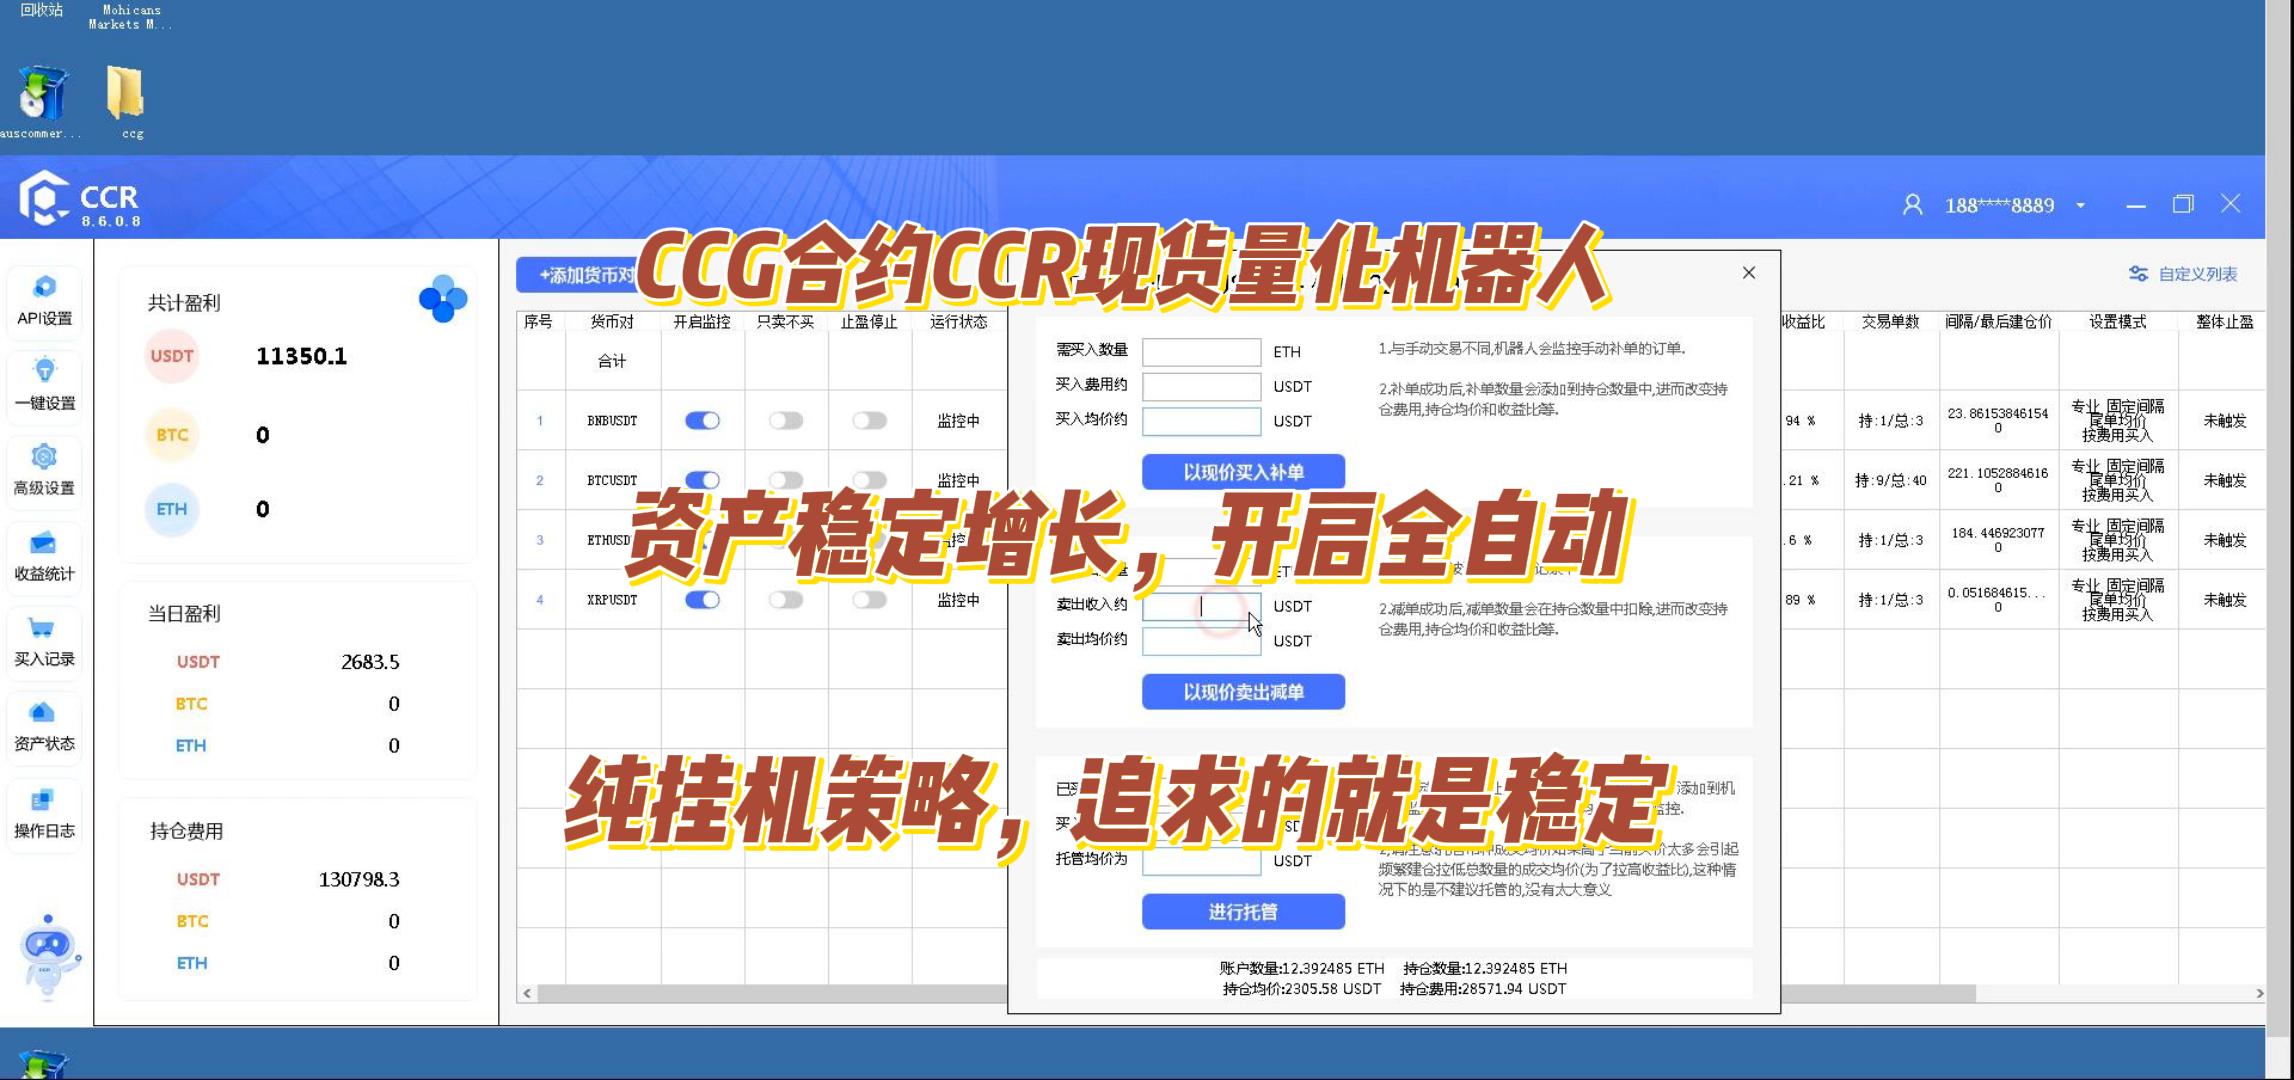Screen dimensions: 2294x1080
Task: Click the 需买入数量 ETH input field
Action: [x=1201, y=352]
